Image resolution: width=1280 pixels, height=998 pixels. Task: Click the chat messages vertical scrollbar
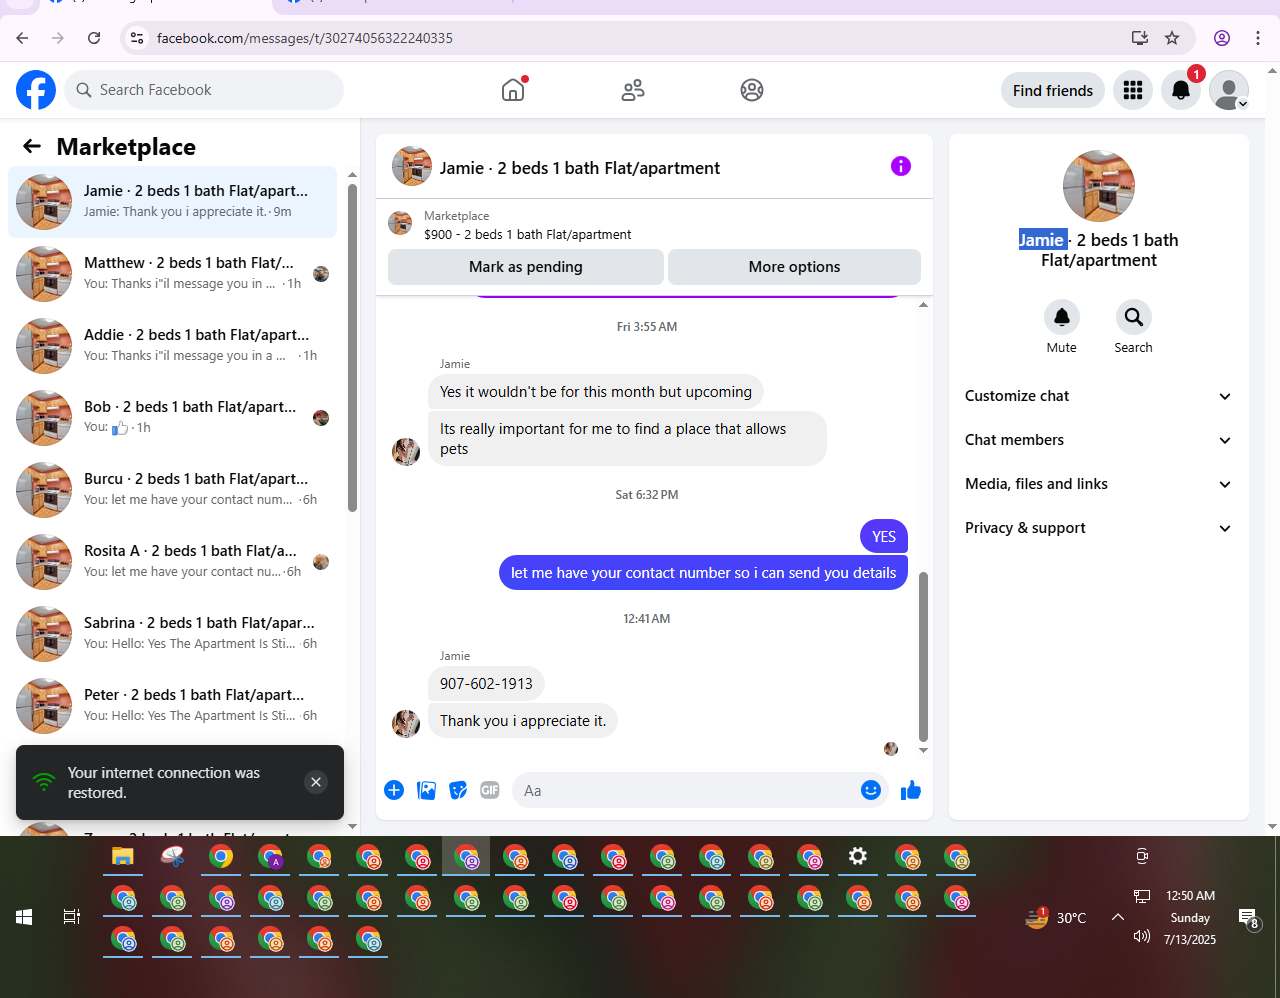tap(923, 655)
